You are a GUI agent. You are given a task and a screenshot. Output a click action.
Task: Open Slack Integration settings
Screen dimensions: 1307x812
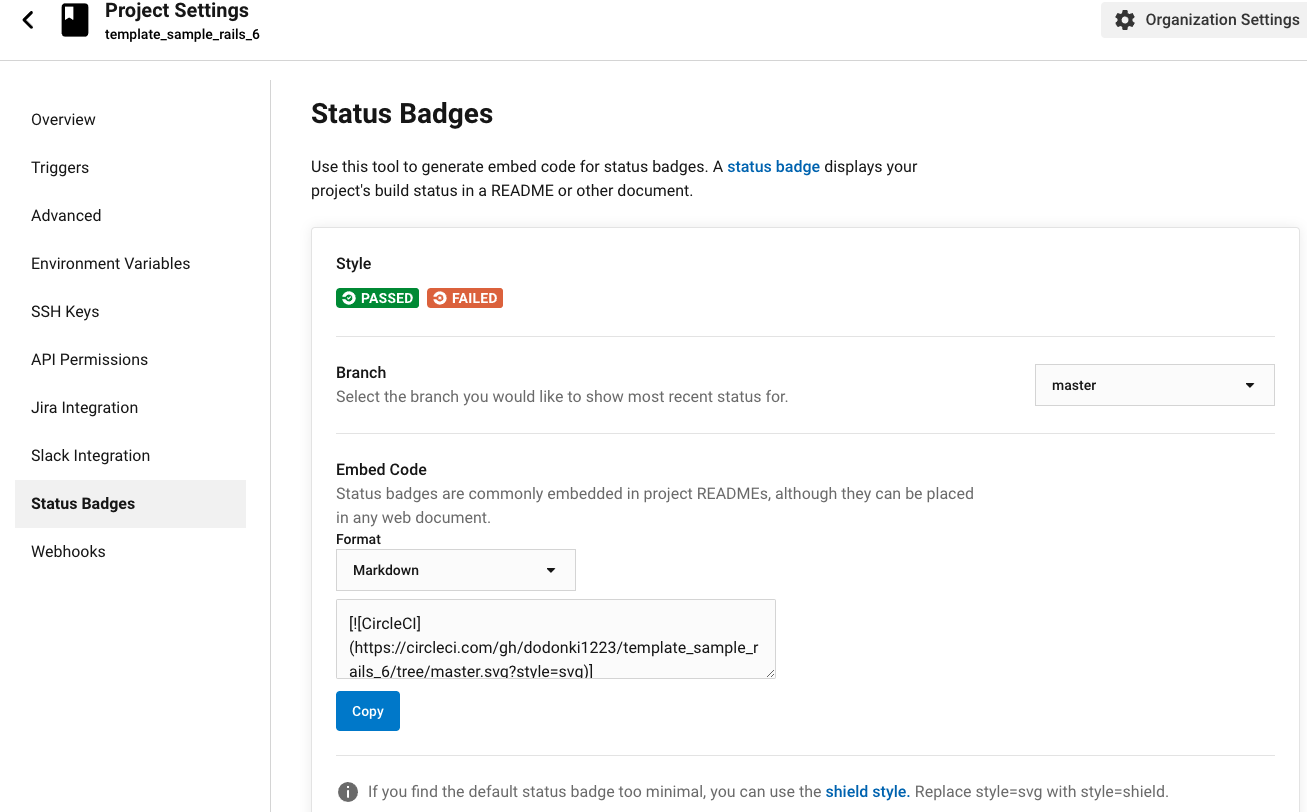tap(90, 456)
